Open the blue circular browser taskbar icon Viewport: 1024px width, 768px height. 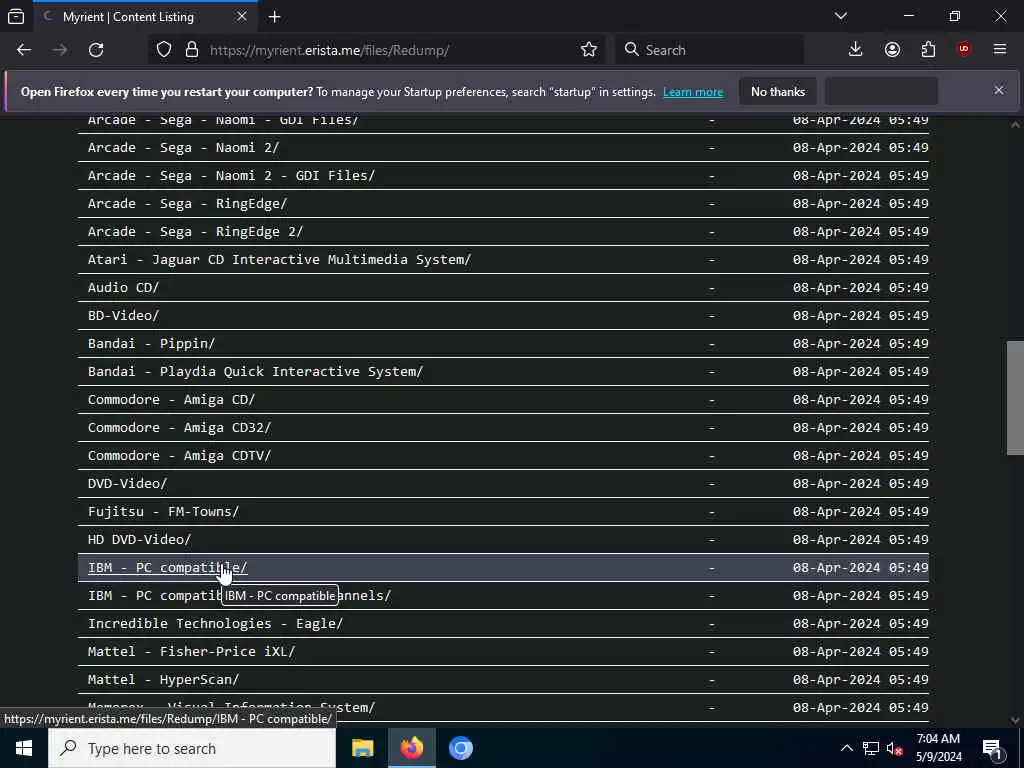pos(460,748)
